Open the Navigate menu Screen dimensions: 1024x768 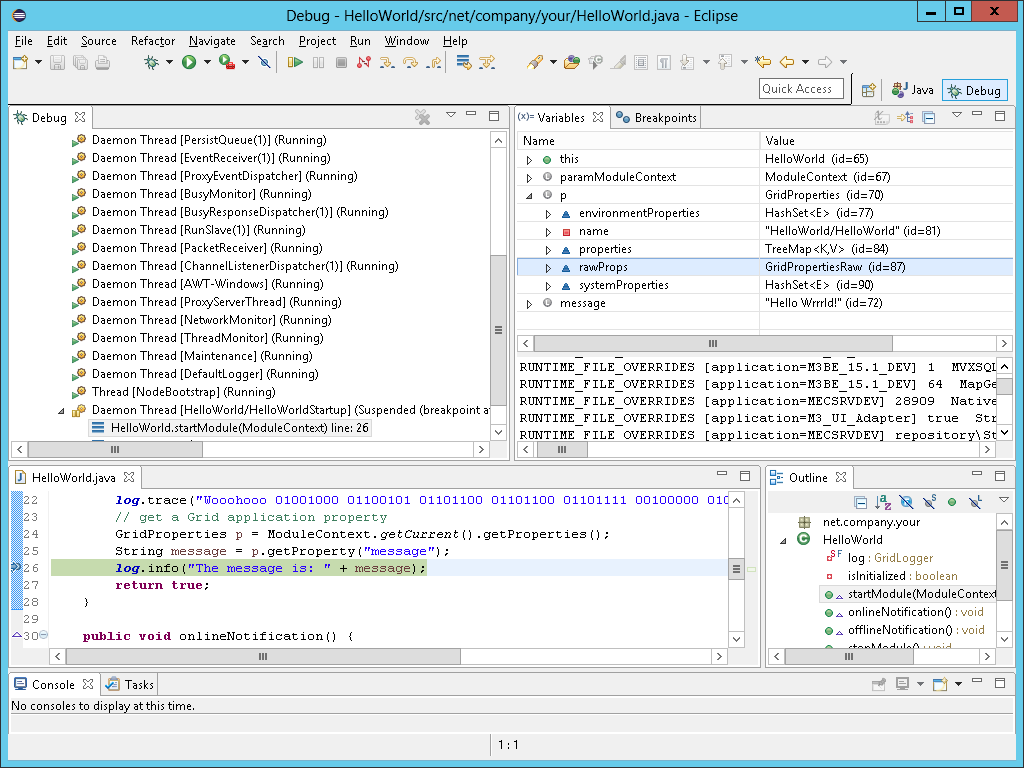(212, 41)
